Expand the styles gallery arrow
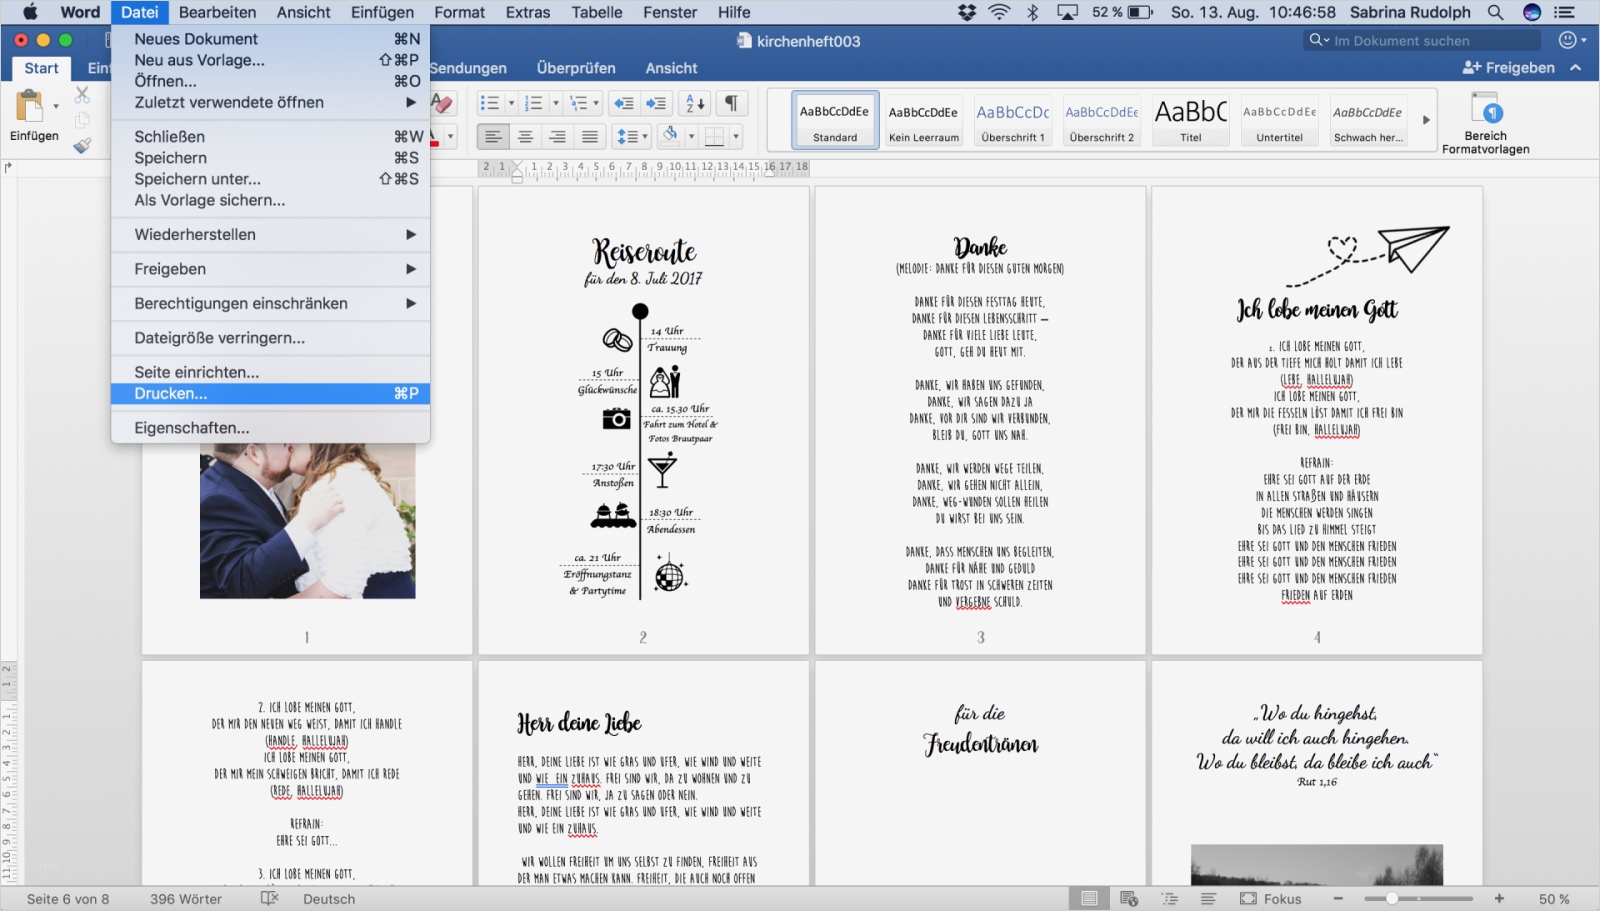1600x911 pixels. (x=1426, y=120)
